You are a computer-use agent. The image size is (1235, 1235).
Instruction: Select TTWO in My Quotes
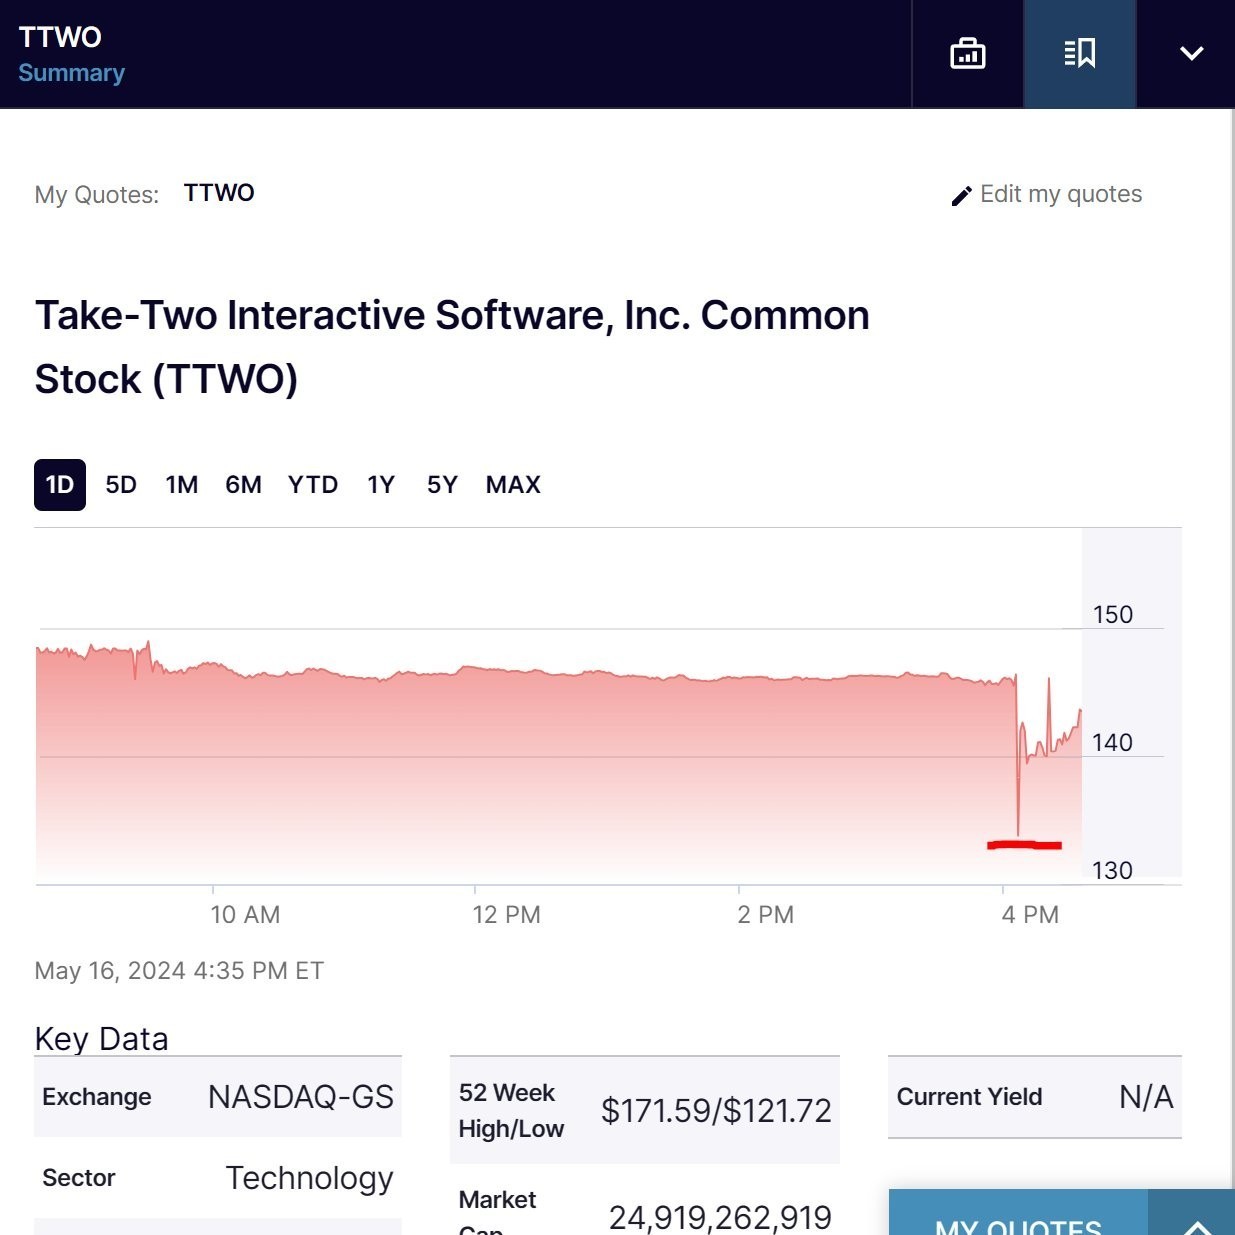pos(219,193)
